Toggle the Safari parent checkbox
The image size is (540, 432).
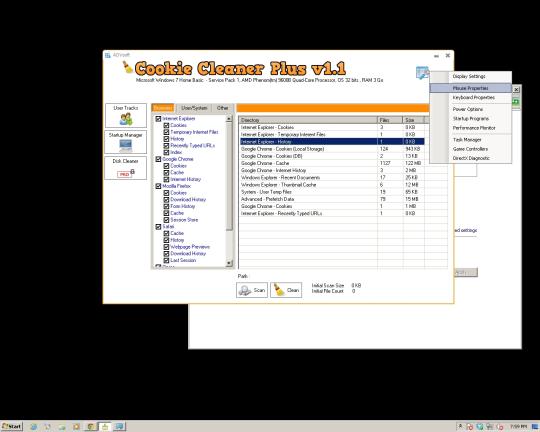(158, 227)
